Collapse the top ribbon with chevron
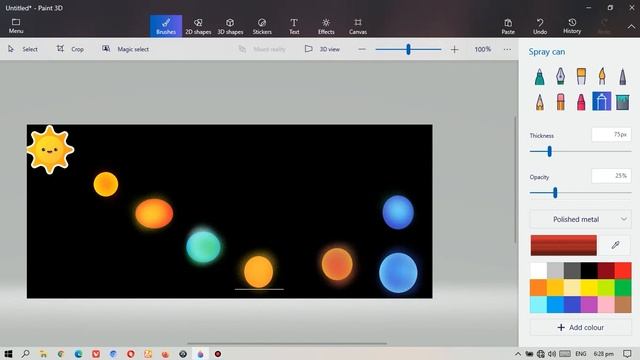 pos(631,27)
